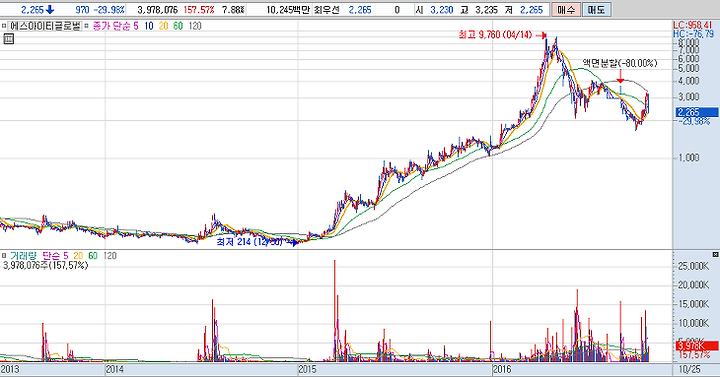Click the 2014 label on time axis

pos(114,369)
